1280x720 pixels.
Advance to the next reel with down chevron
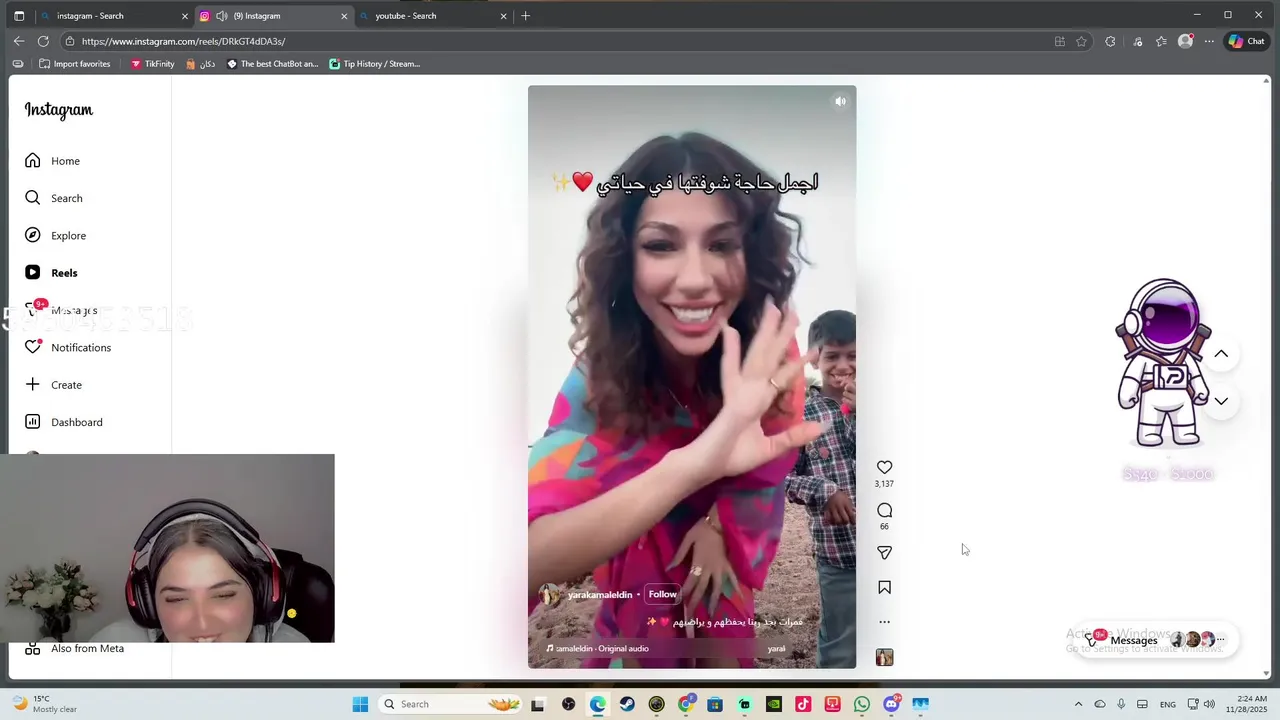[x=1221, y=401]
